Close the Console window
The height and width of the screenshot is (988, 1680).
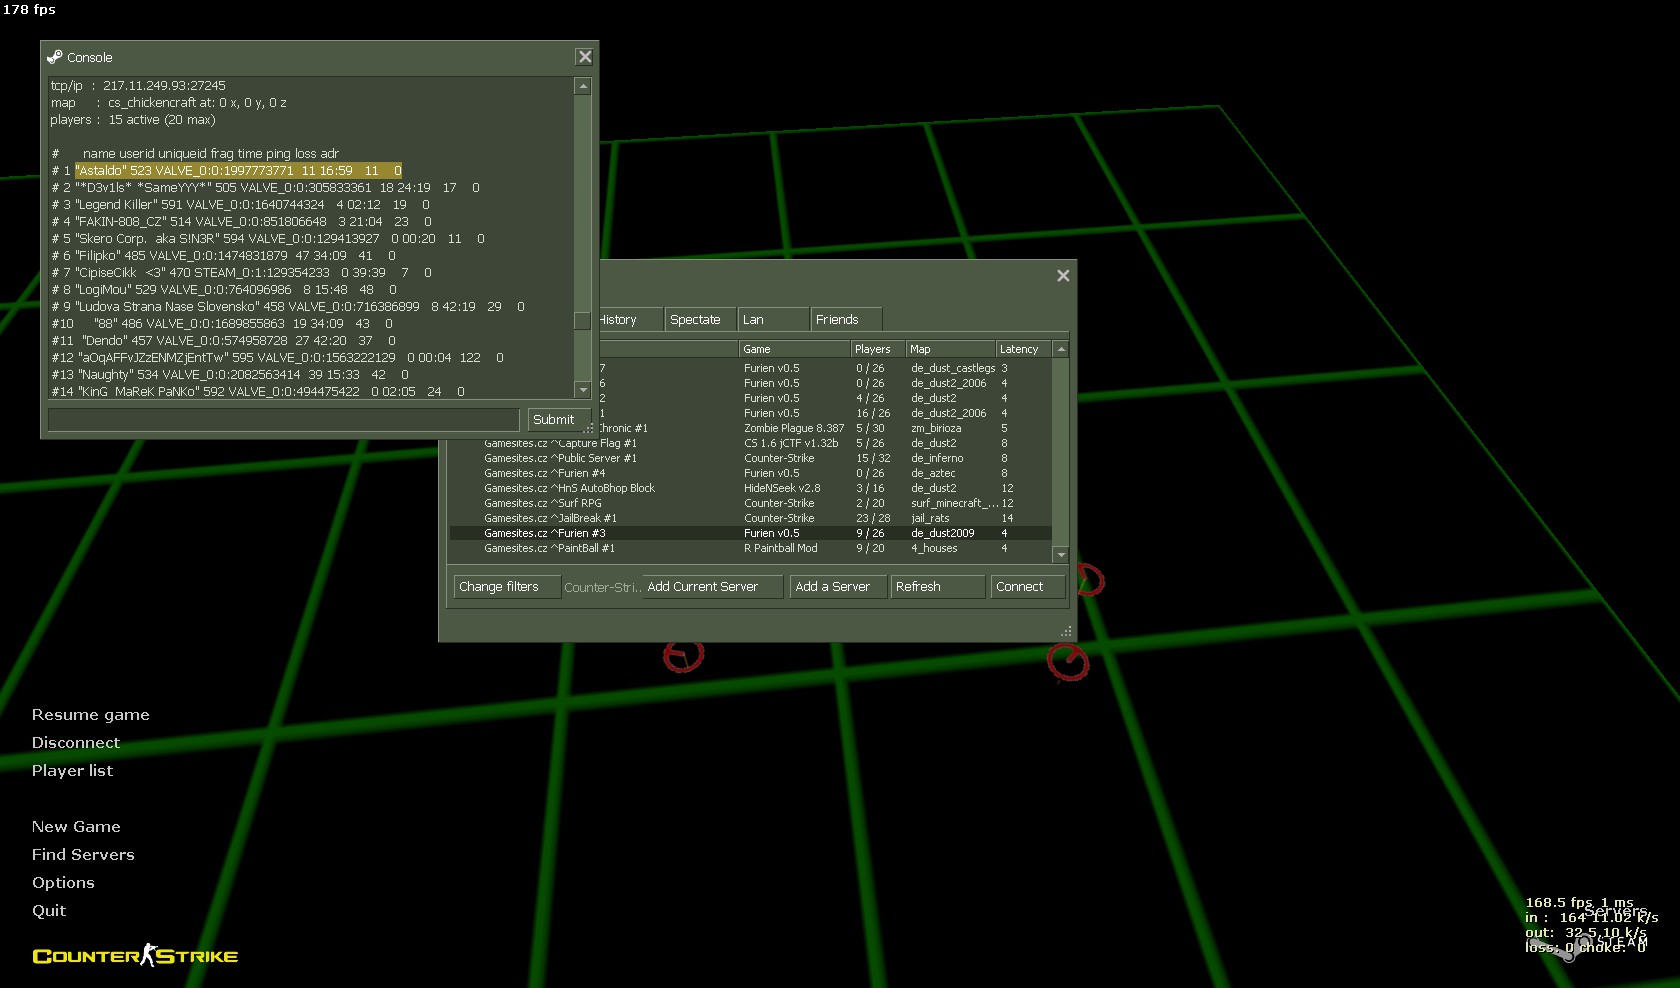[585, 57]
